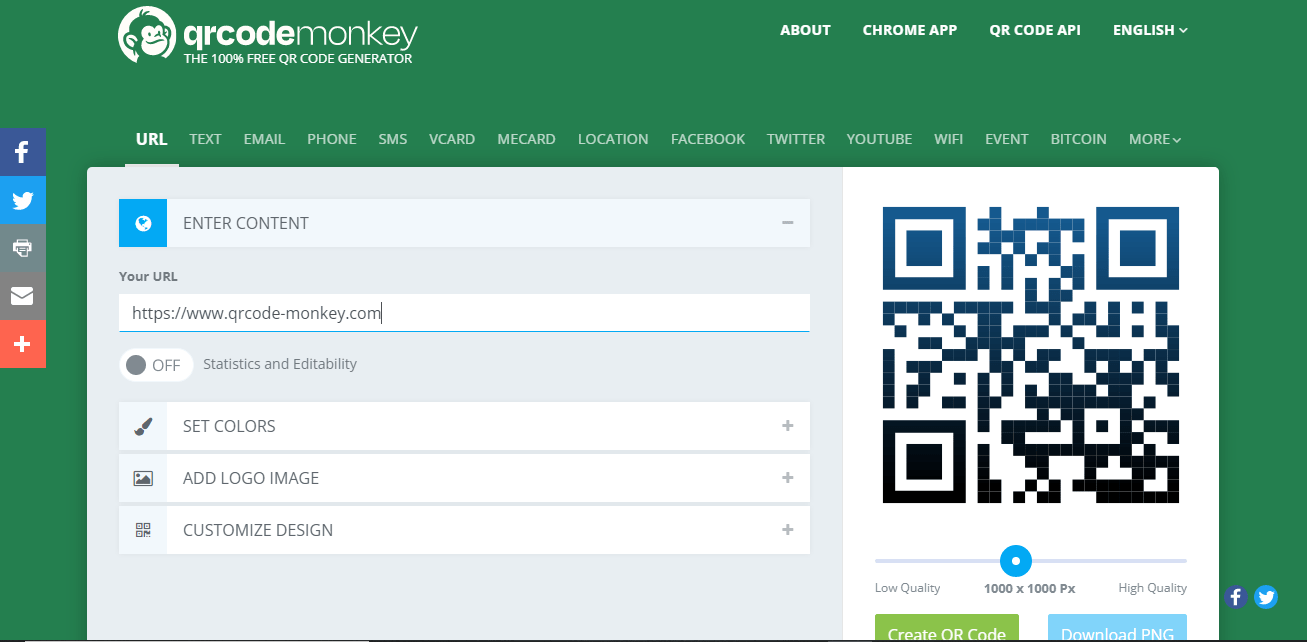Click small Twitter icon below QR preview
This screenshot has width=1307, height=642.
coord(1266,597)
